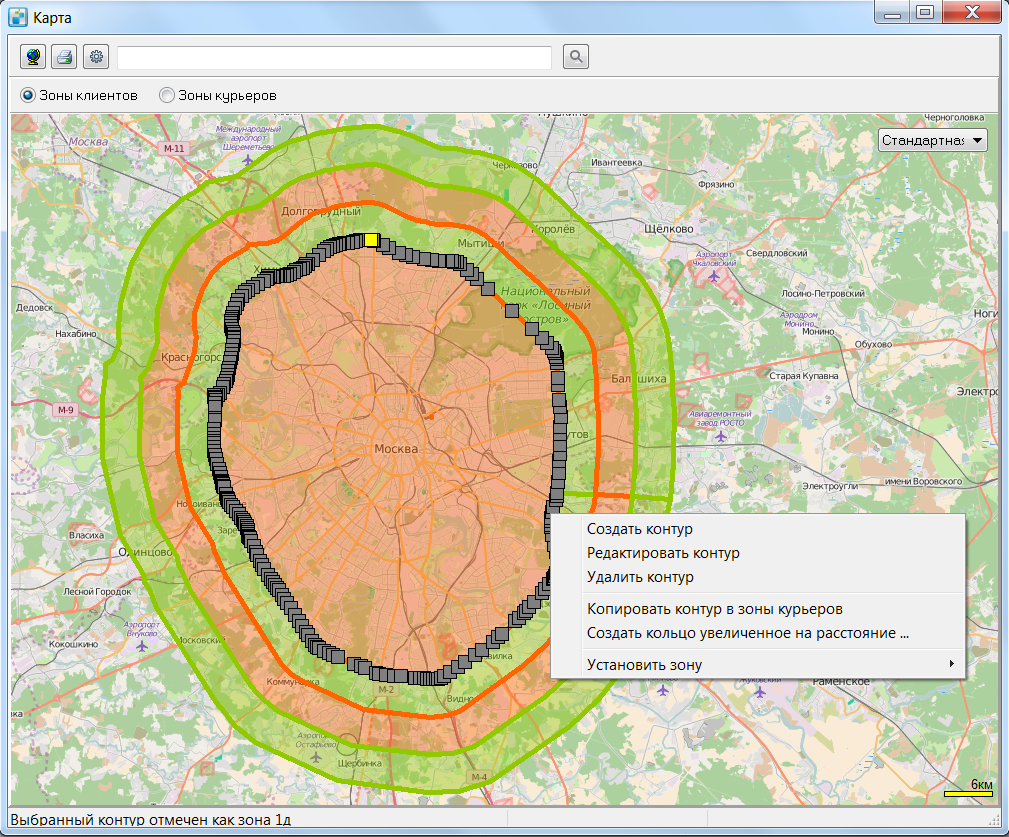Click the Шереметьево airport plane icon
This screenshot has width=1009, height=837.
(x=248, y=159)
